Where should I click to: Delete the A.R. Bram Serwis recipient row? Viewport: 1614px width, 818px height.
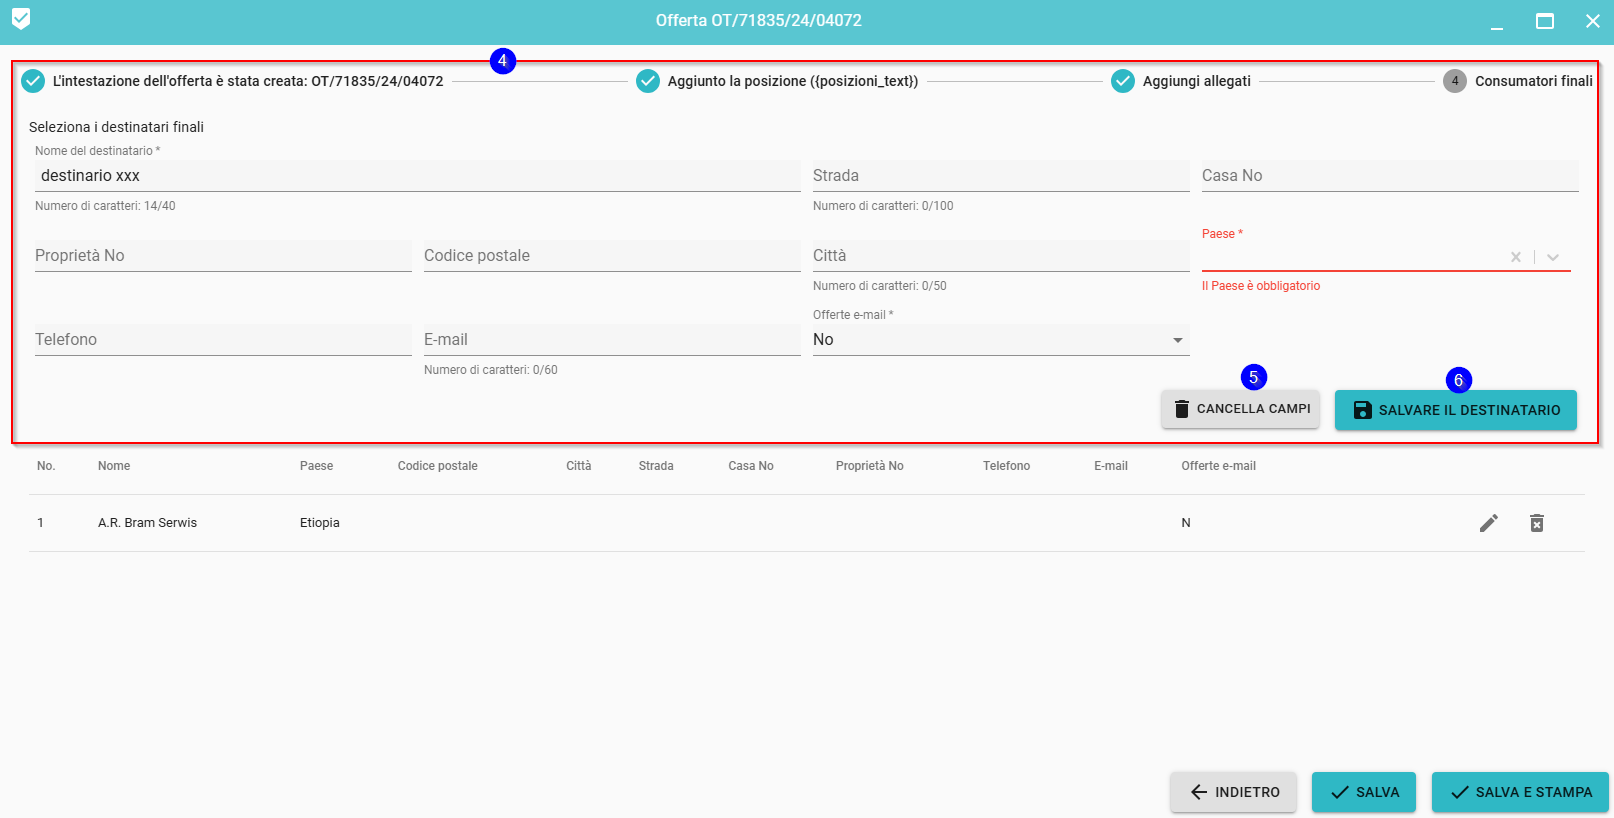pyautogui.click(x=1536, y=523)
